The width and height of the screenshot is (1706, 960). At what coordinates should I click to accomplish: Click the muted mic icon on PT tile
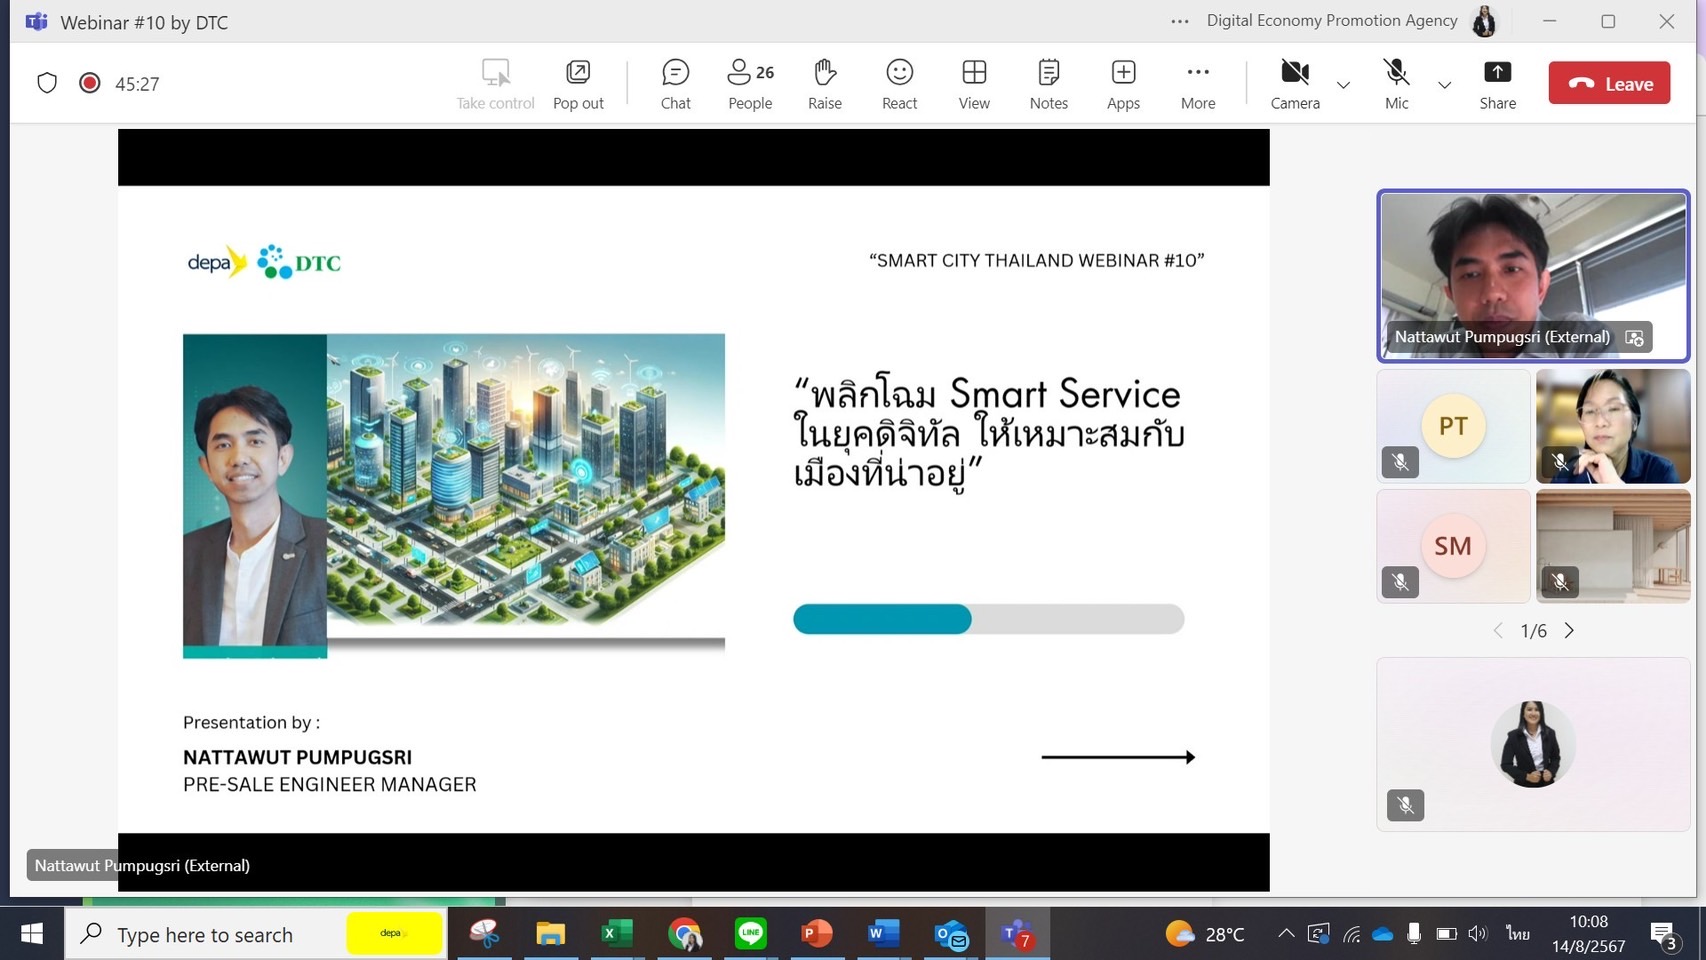click(1400, 462)
